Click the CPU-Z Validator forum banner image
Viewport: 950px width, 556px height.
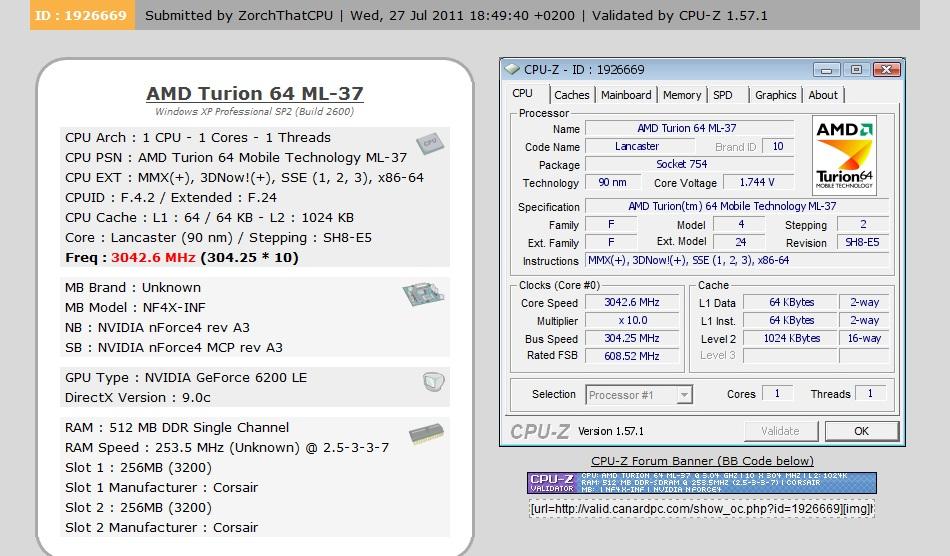(702, 483)
